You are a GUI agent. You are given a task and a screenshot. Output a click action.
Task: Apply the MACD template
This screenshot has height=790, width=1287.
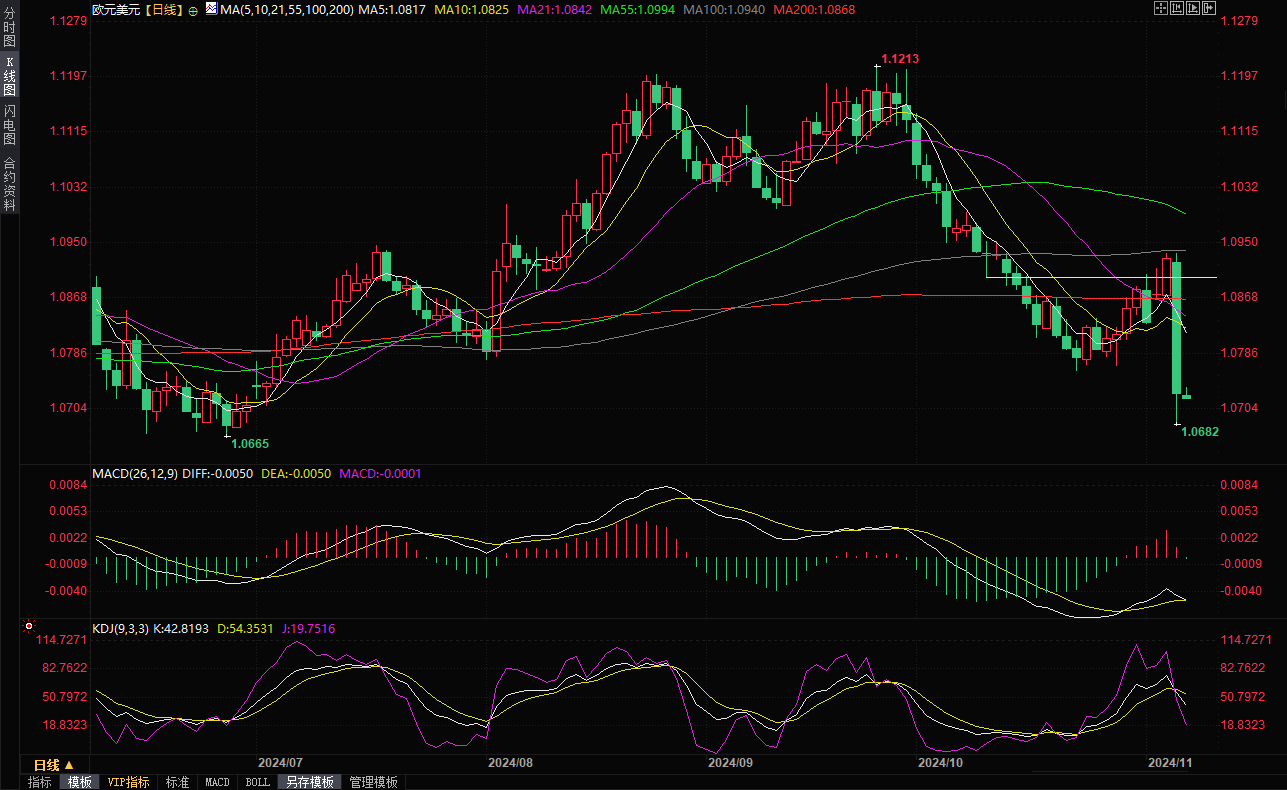click(x=217, y=782)
